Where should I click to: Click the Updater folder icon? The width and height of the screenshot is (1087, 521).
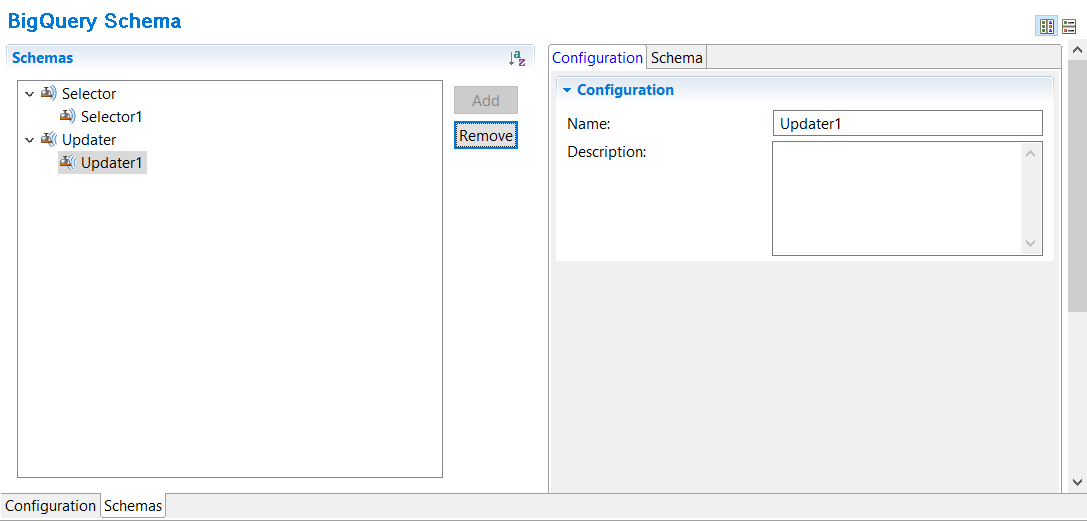point(49,139)
